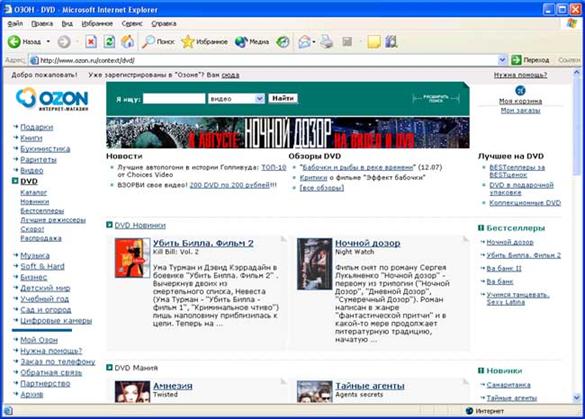Click the Найти search button
This screenshot has width=585, height=419.
283,99
